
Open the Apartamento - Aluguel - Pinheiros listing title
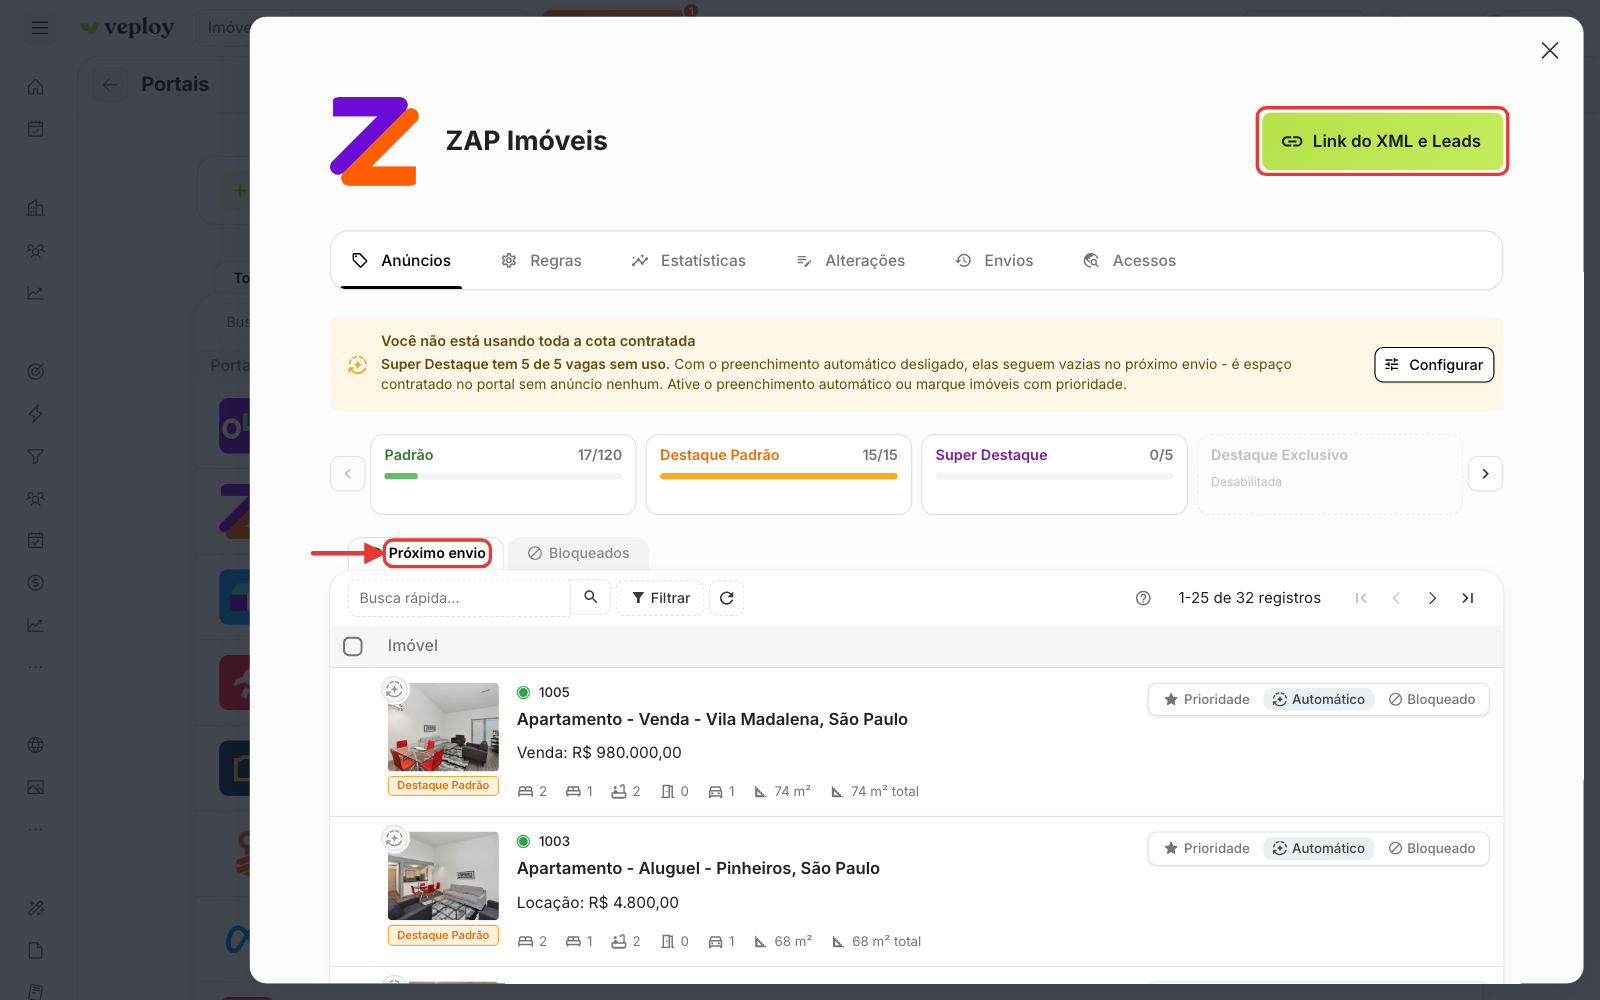698,868
